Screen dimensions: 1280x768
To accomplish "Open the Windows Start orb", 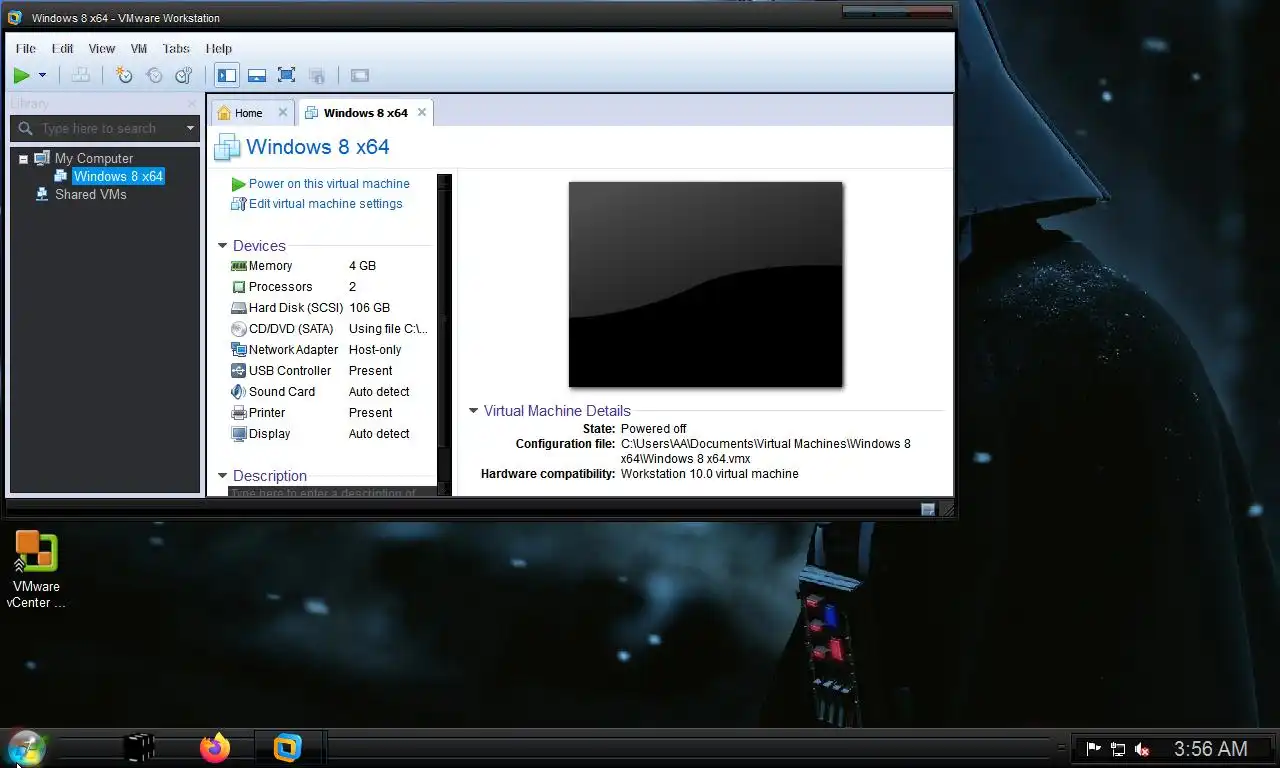I will 25,748.
